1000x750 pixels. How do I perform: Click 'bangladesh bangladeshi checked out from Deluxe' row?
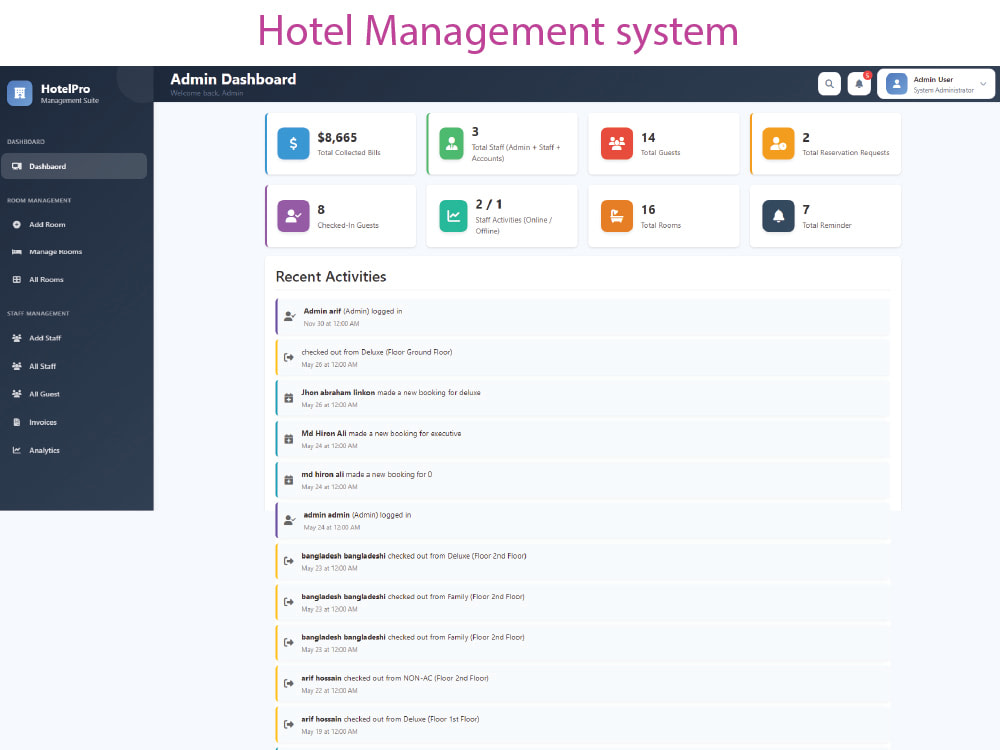point(582,562)
